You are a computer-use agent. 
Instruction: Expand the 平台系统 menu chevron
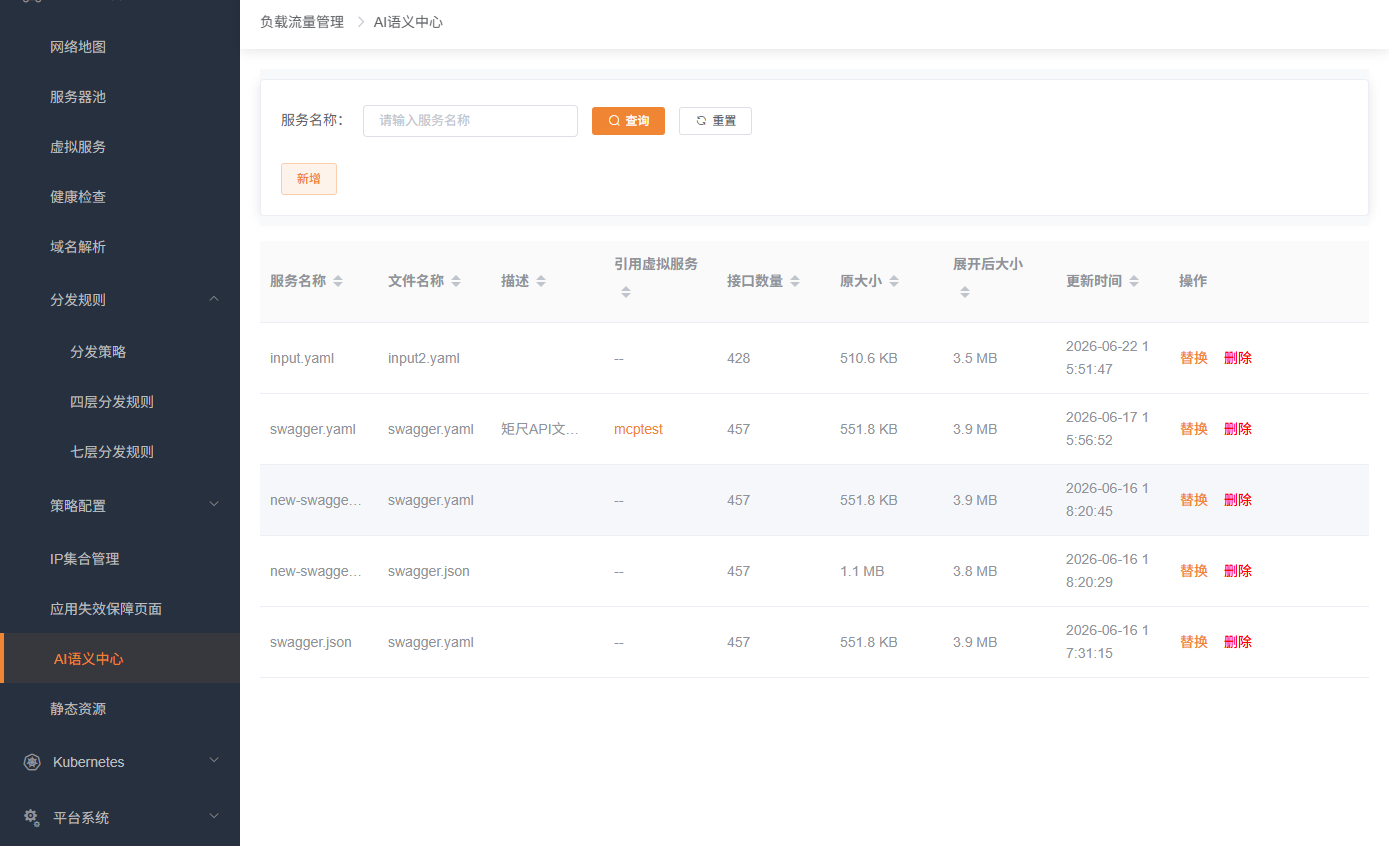click(214, 817)
